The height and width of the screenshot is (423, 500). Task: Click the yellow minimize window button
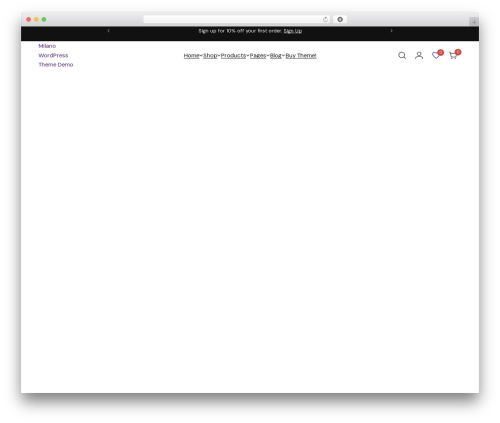36,19
